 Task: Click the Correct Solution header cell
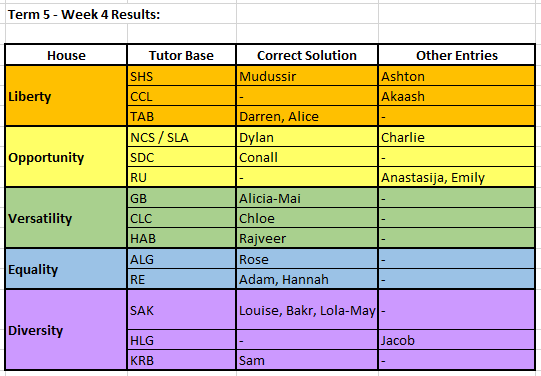[307, 55]
